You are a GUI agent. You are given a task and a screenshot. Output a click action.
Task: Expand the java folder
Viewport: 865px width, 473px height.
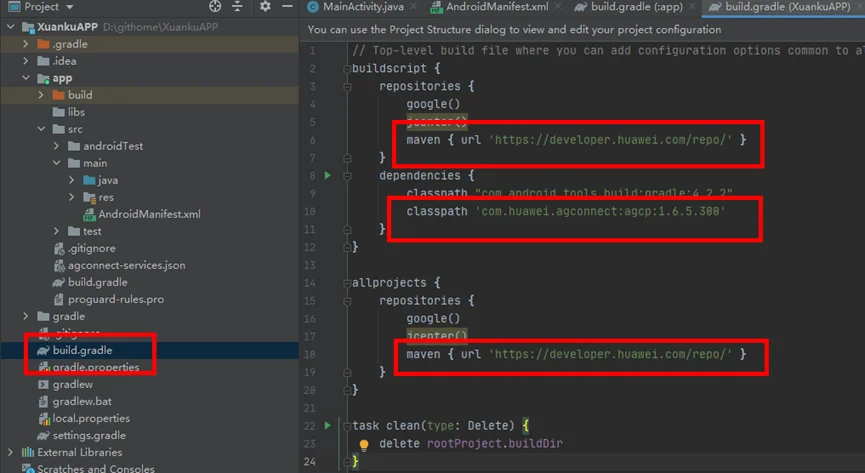pyautogui.click(x=72, y=180)
